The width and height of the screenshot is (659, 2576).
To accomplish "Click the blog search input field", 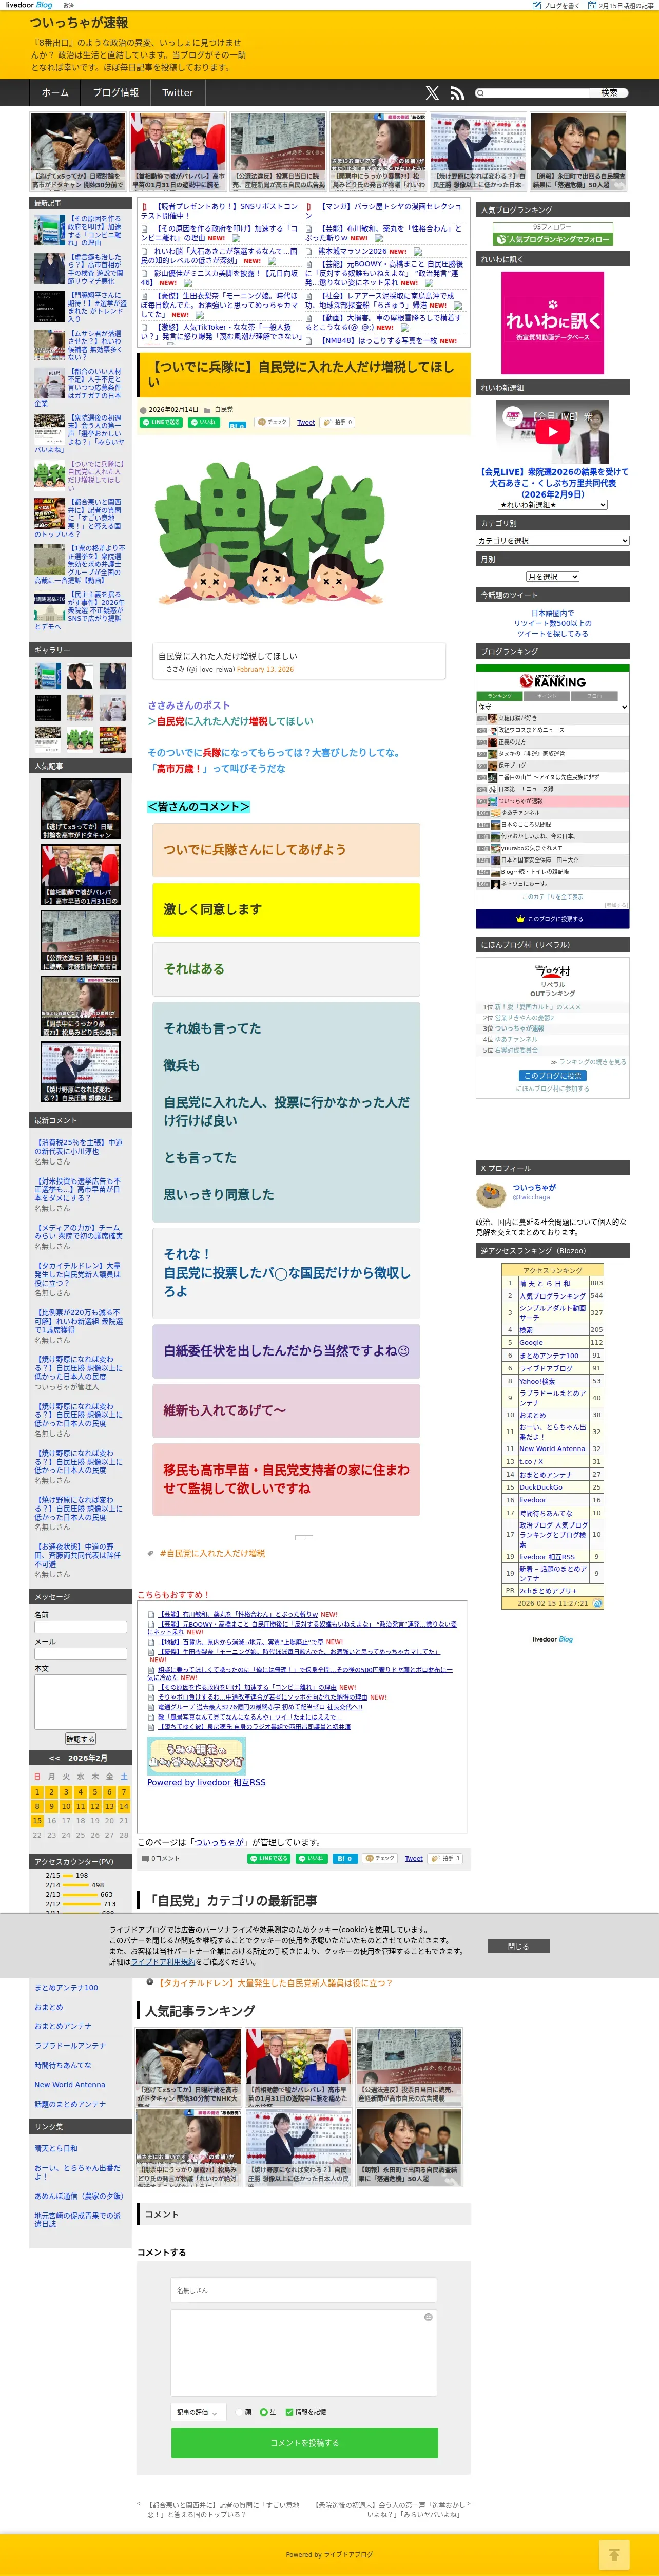I will click(x=536, y=93).
